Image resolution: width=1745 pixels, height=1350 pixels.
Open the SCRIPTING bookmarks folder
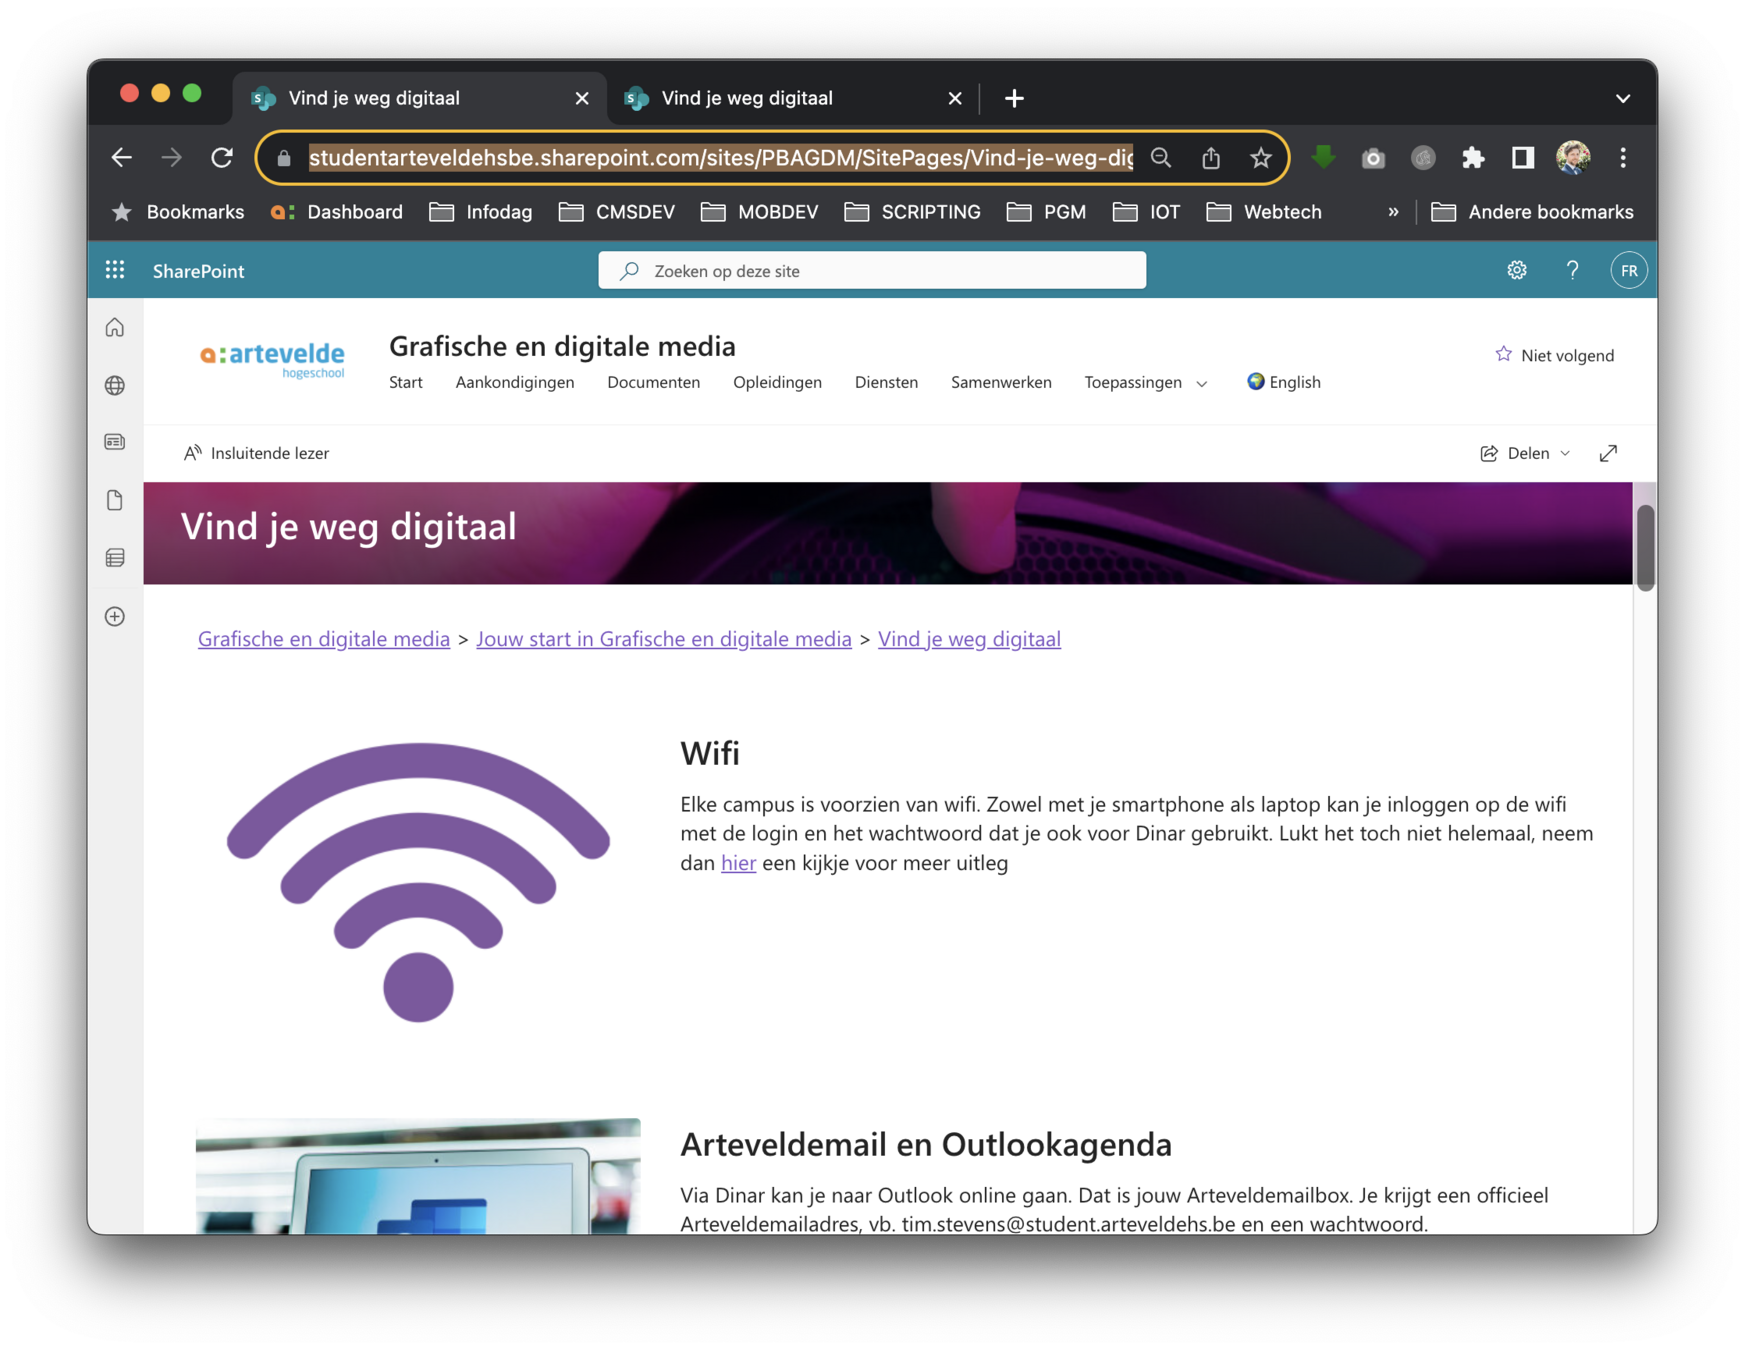point(912,212)
